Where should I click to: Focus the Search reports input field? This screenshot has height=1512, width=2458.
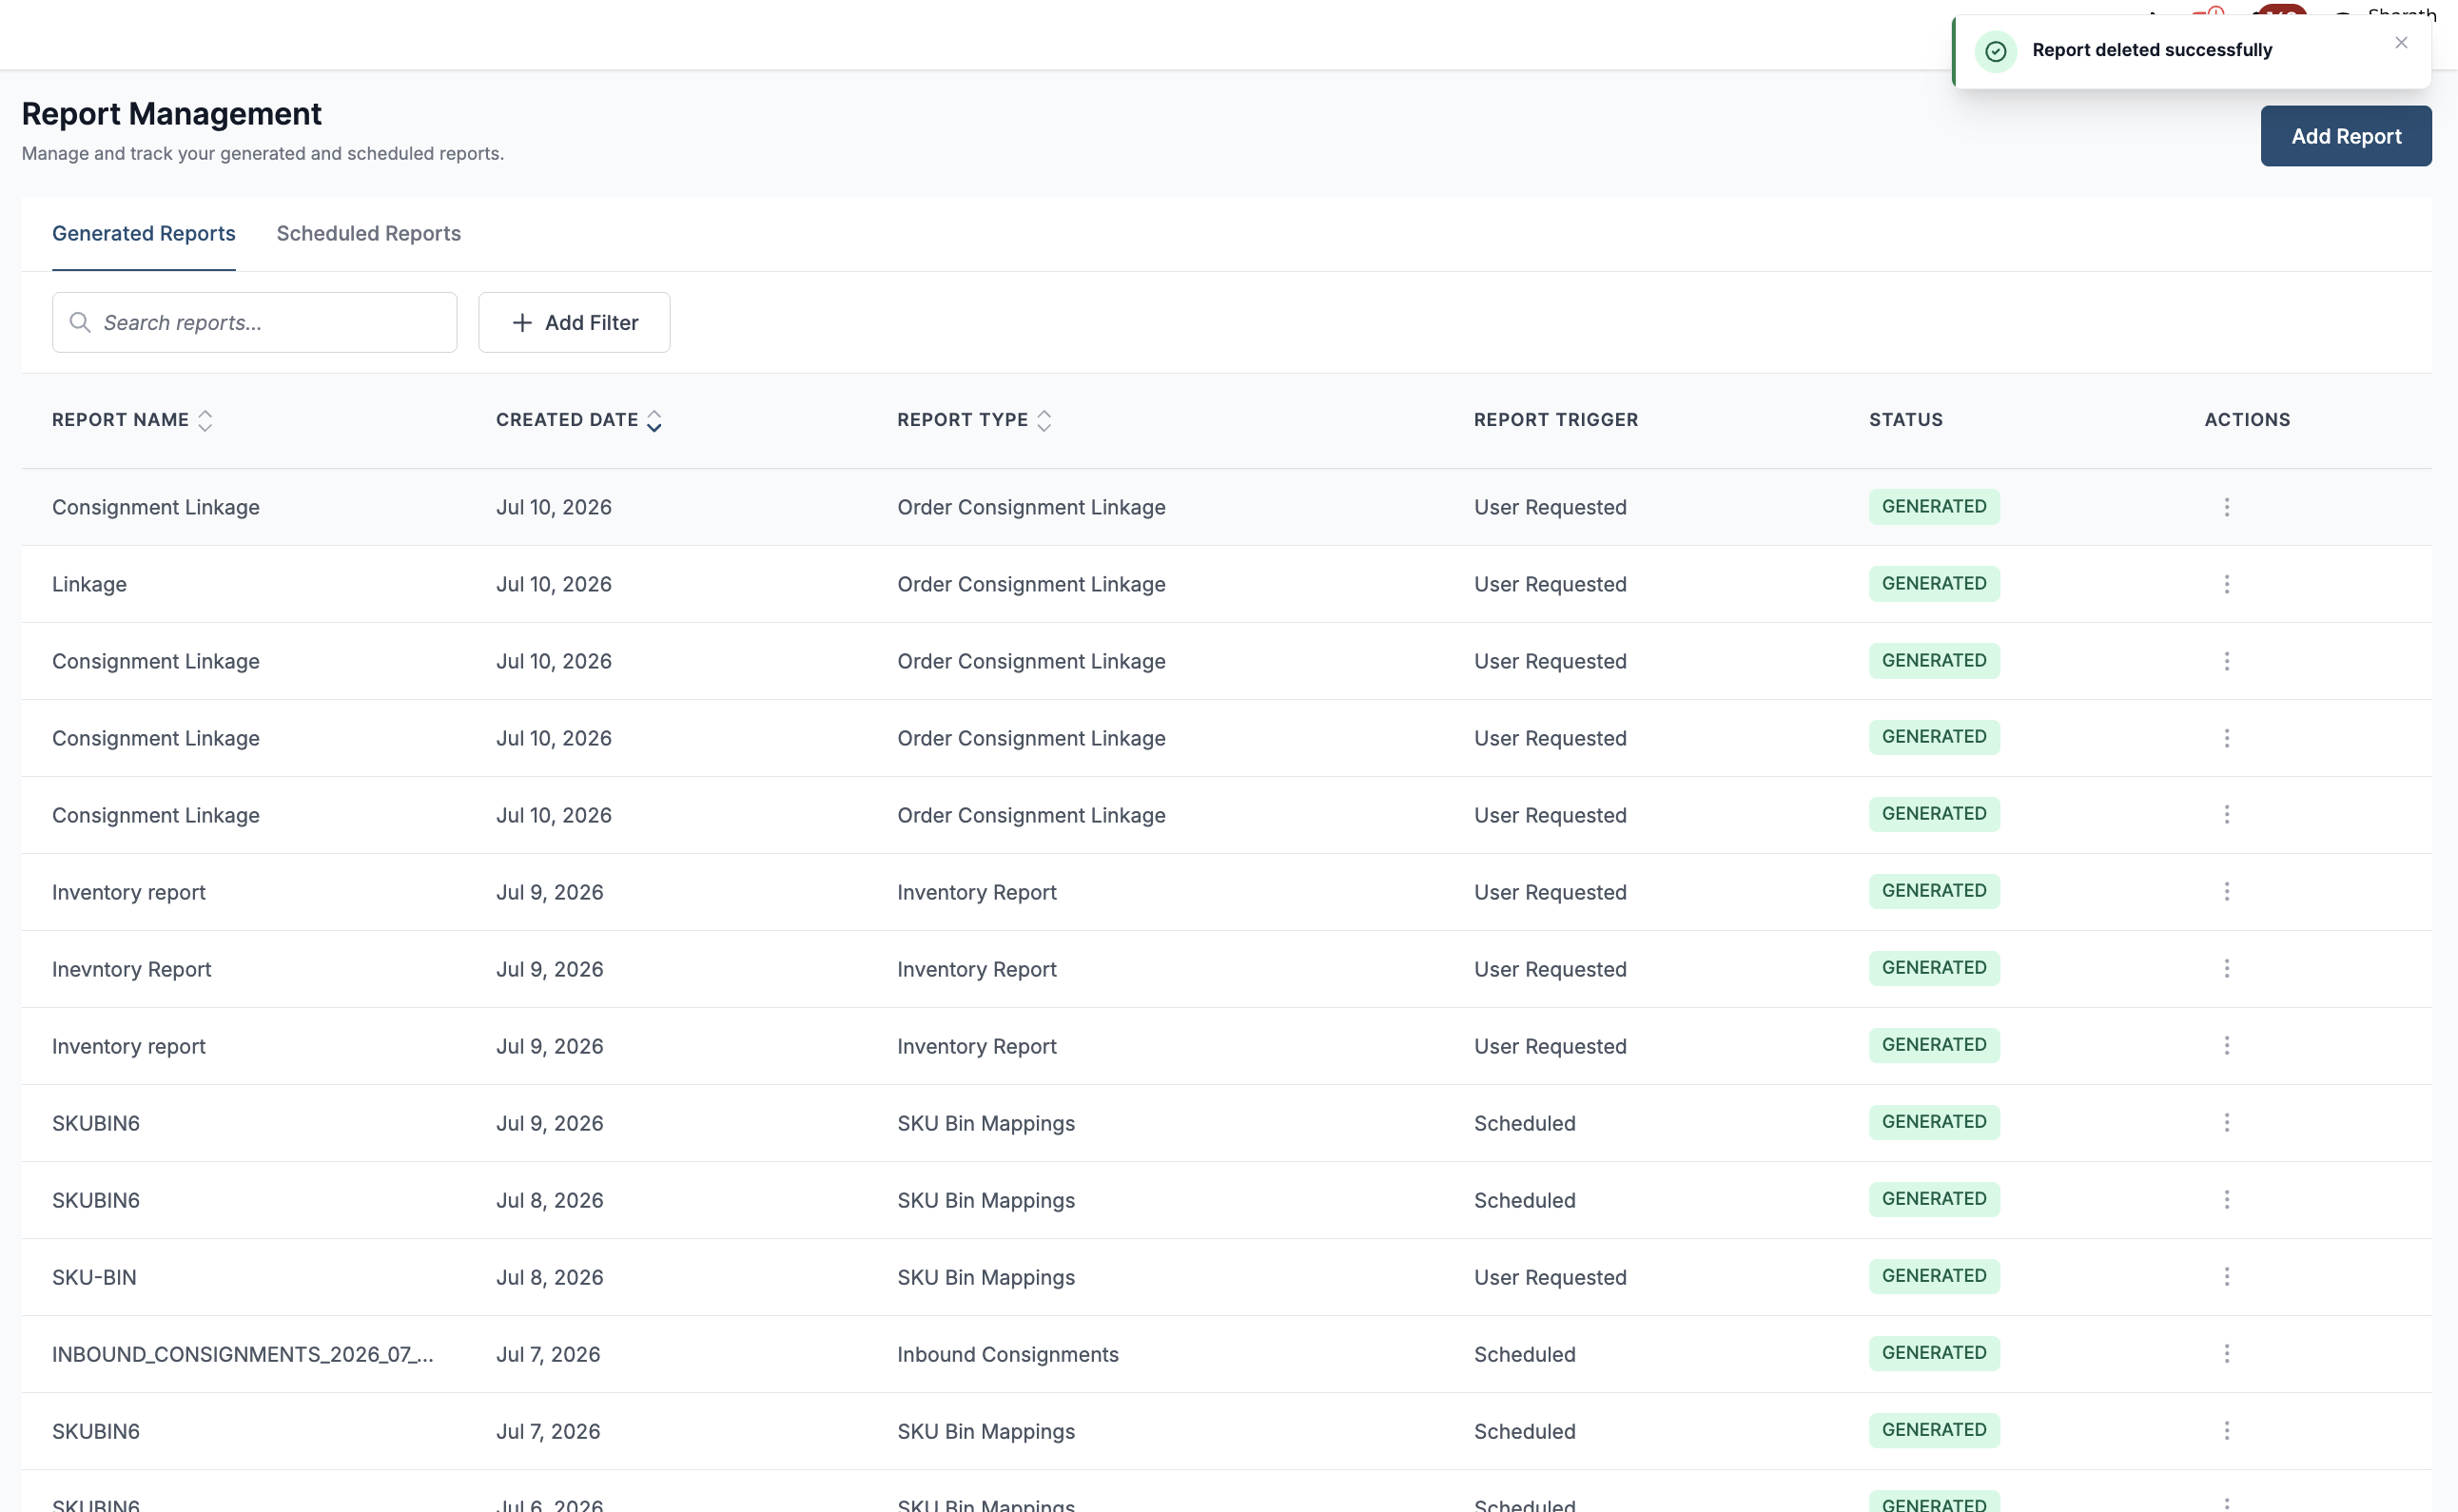click(254, 322)
